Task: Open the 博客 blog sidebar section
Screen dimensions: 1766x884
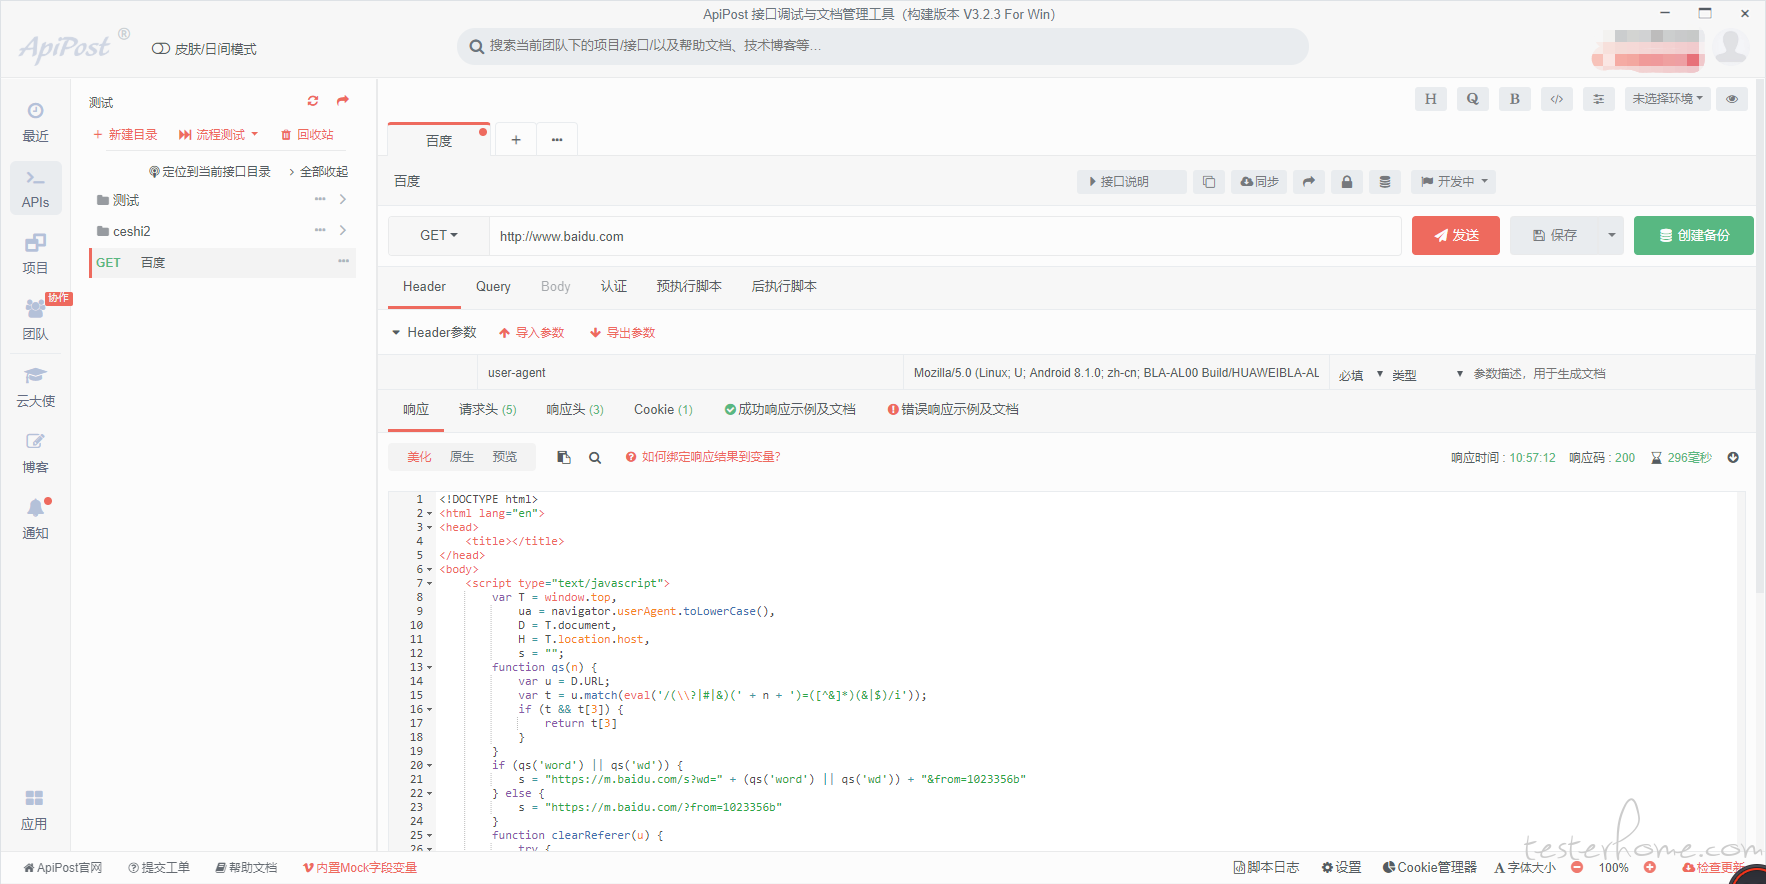Action: coord(35,452)
